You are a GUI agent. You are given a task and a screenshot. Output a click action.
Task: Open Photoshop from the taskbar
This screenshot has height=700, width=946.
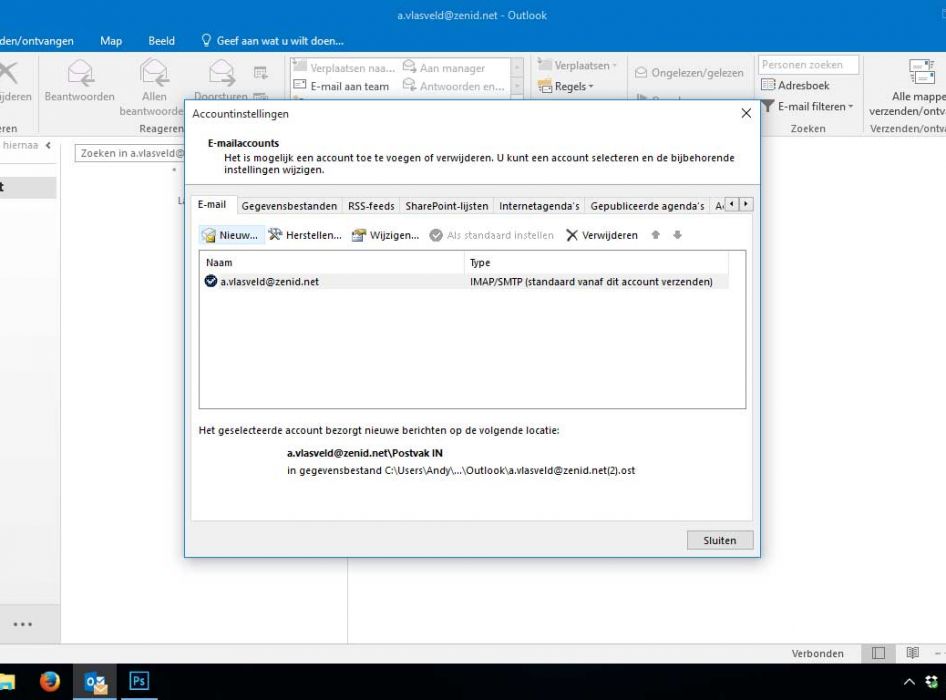(139, 681)
